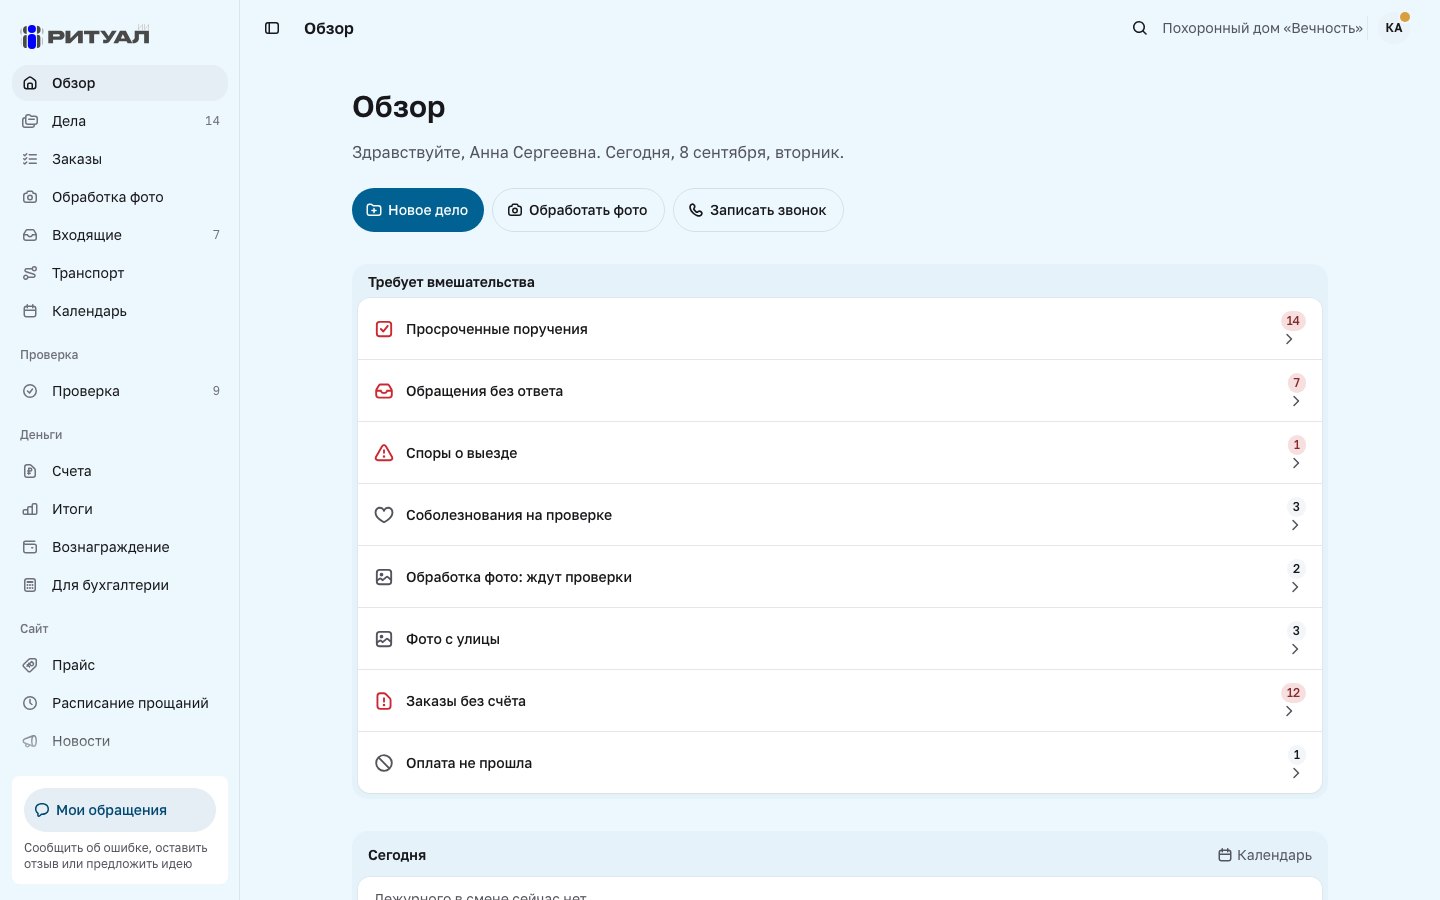Click the clock icon beside Расписание прощаний
The image size is (1440, 900).
click(30, 703)
